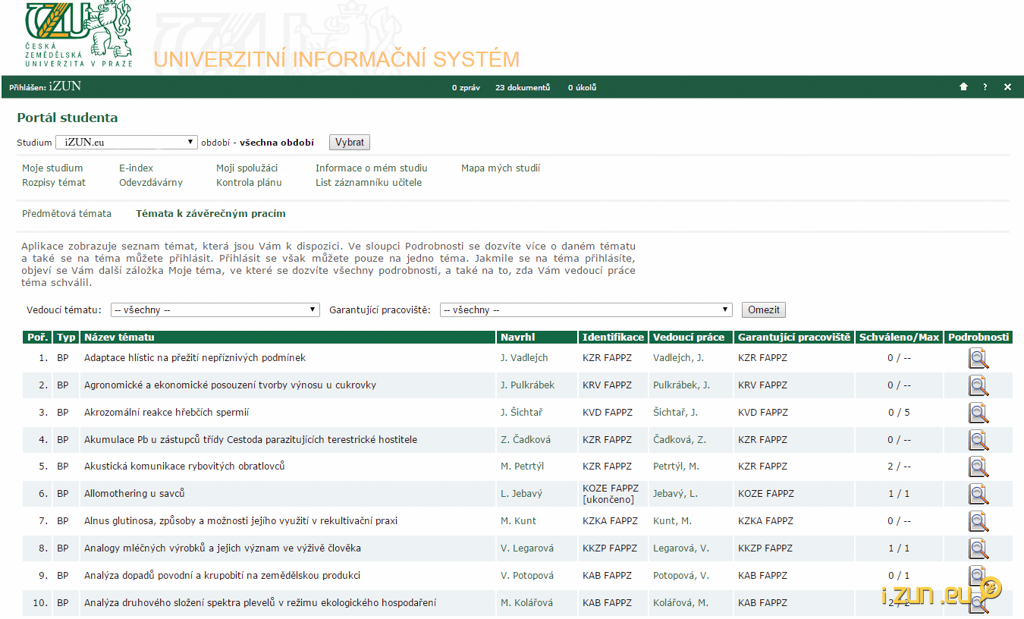Viewport: 1024px width, 619px height.
Task: Open the E-index link
Action: click(x=136, y=168)
